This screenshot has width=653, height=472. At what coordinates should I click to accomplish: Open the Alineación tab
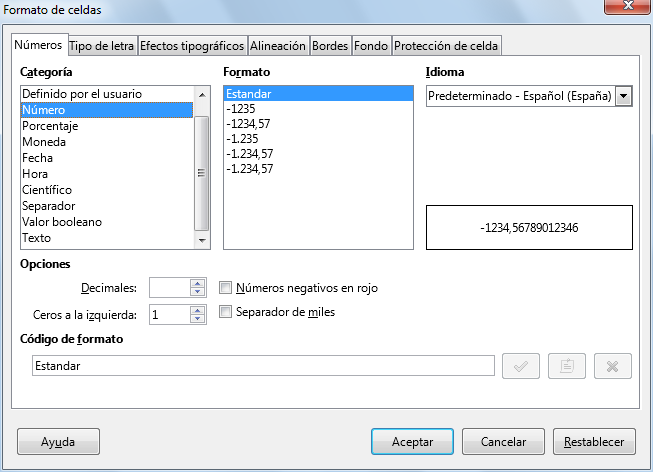point(278,46)
